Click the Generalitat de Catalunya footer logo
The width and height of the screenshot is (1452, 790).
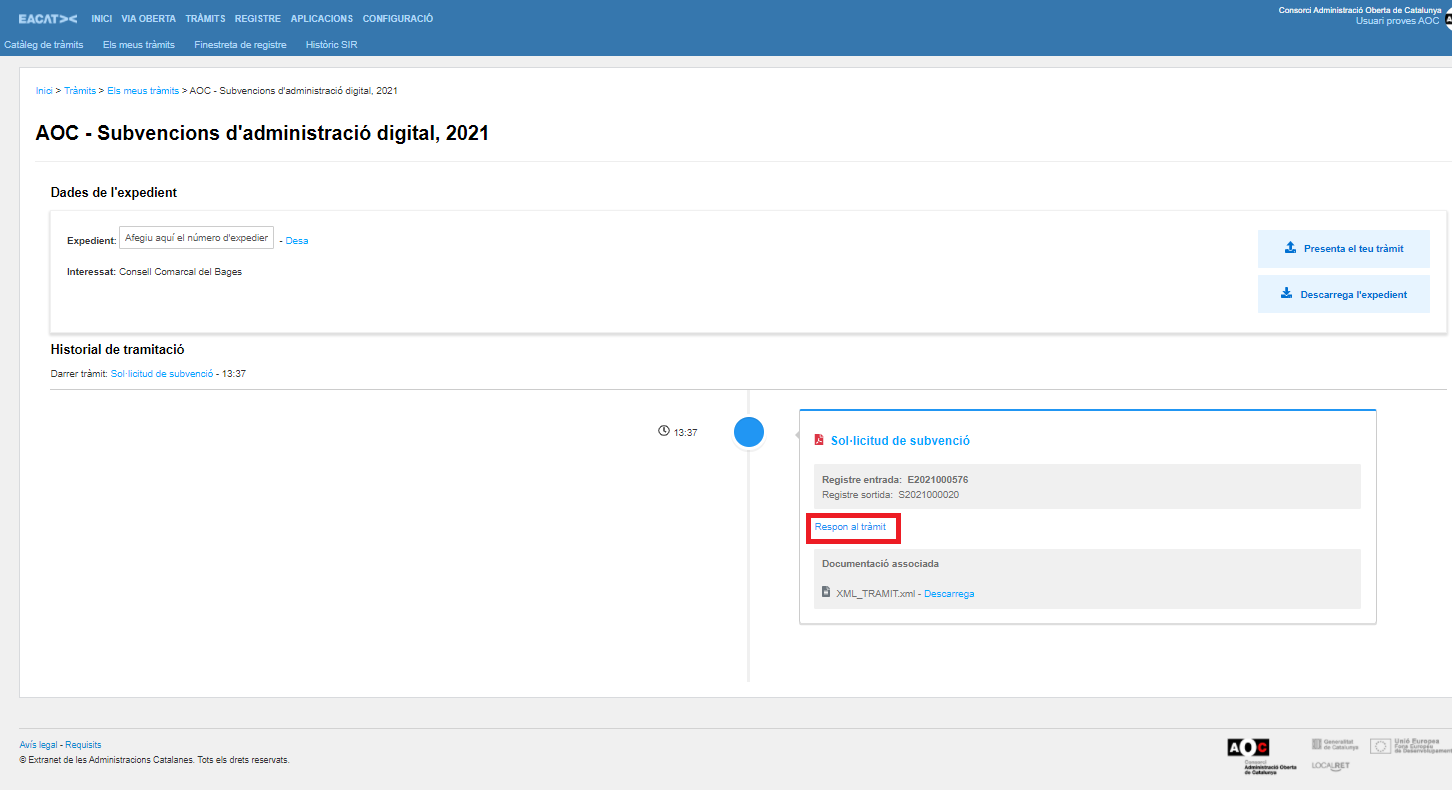click(x=1335, y=745)
